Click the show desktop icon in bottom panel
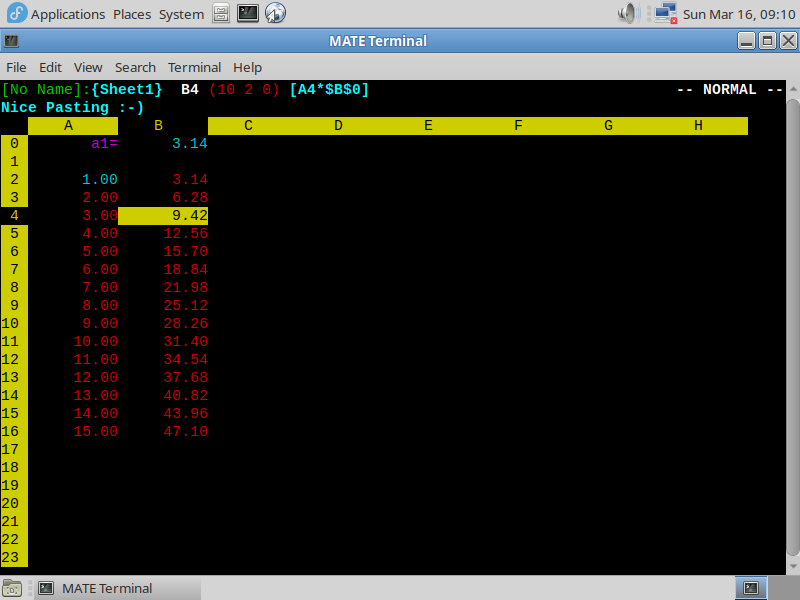This screenshot has width=800, height=600. [14, 588]
